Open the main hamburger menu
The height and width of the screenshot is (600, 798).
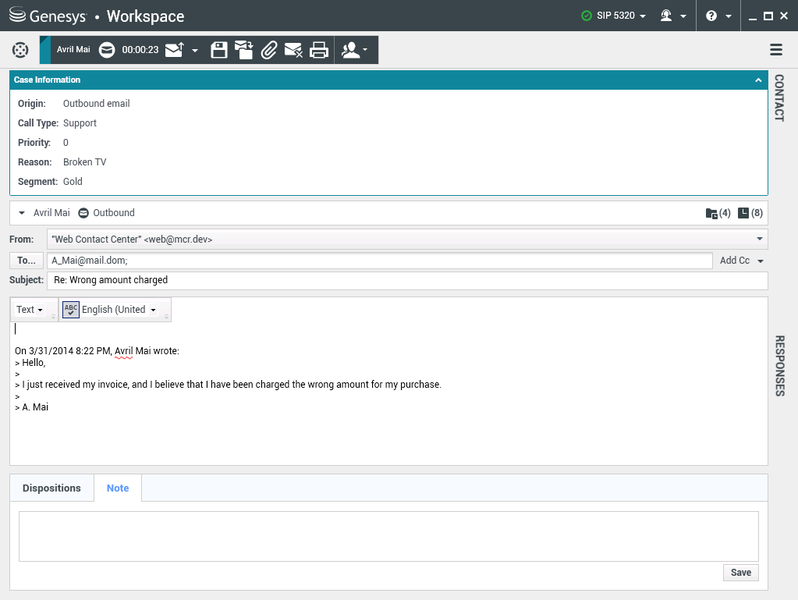776,49
